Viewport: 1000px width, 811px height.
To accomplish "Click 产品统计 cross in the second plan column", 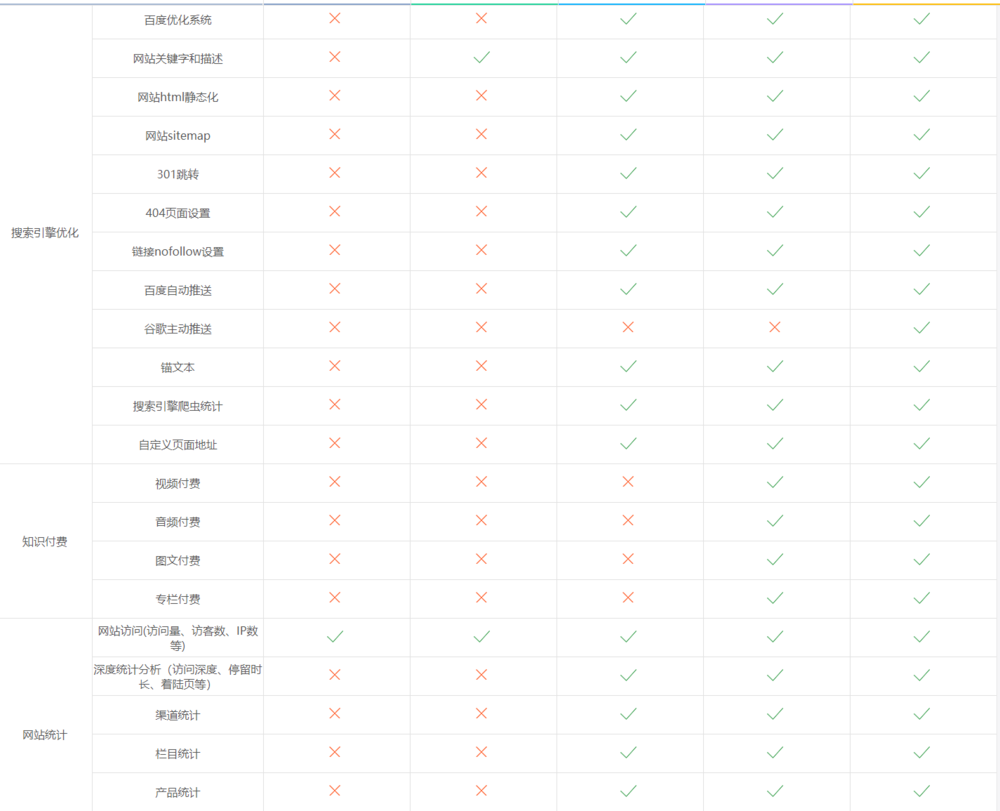I will pyautogui.click(x=482, y=791).
